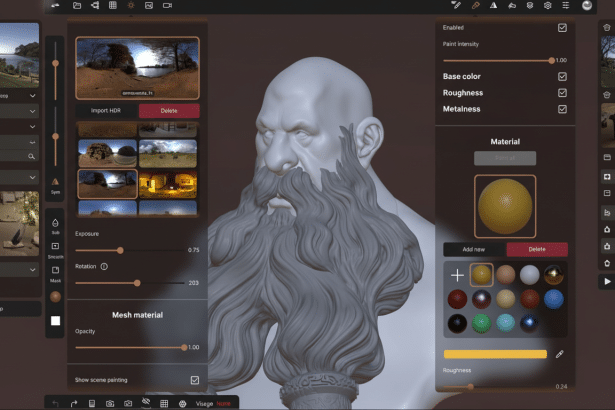Toggle the Sub droplet tool
Viewport: 615px width, 410px height.
(x=55, y=226)
